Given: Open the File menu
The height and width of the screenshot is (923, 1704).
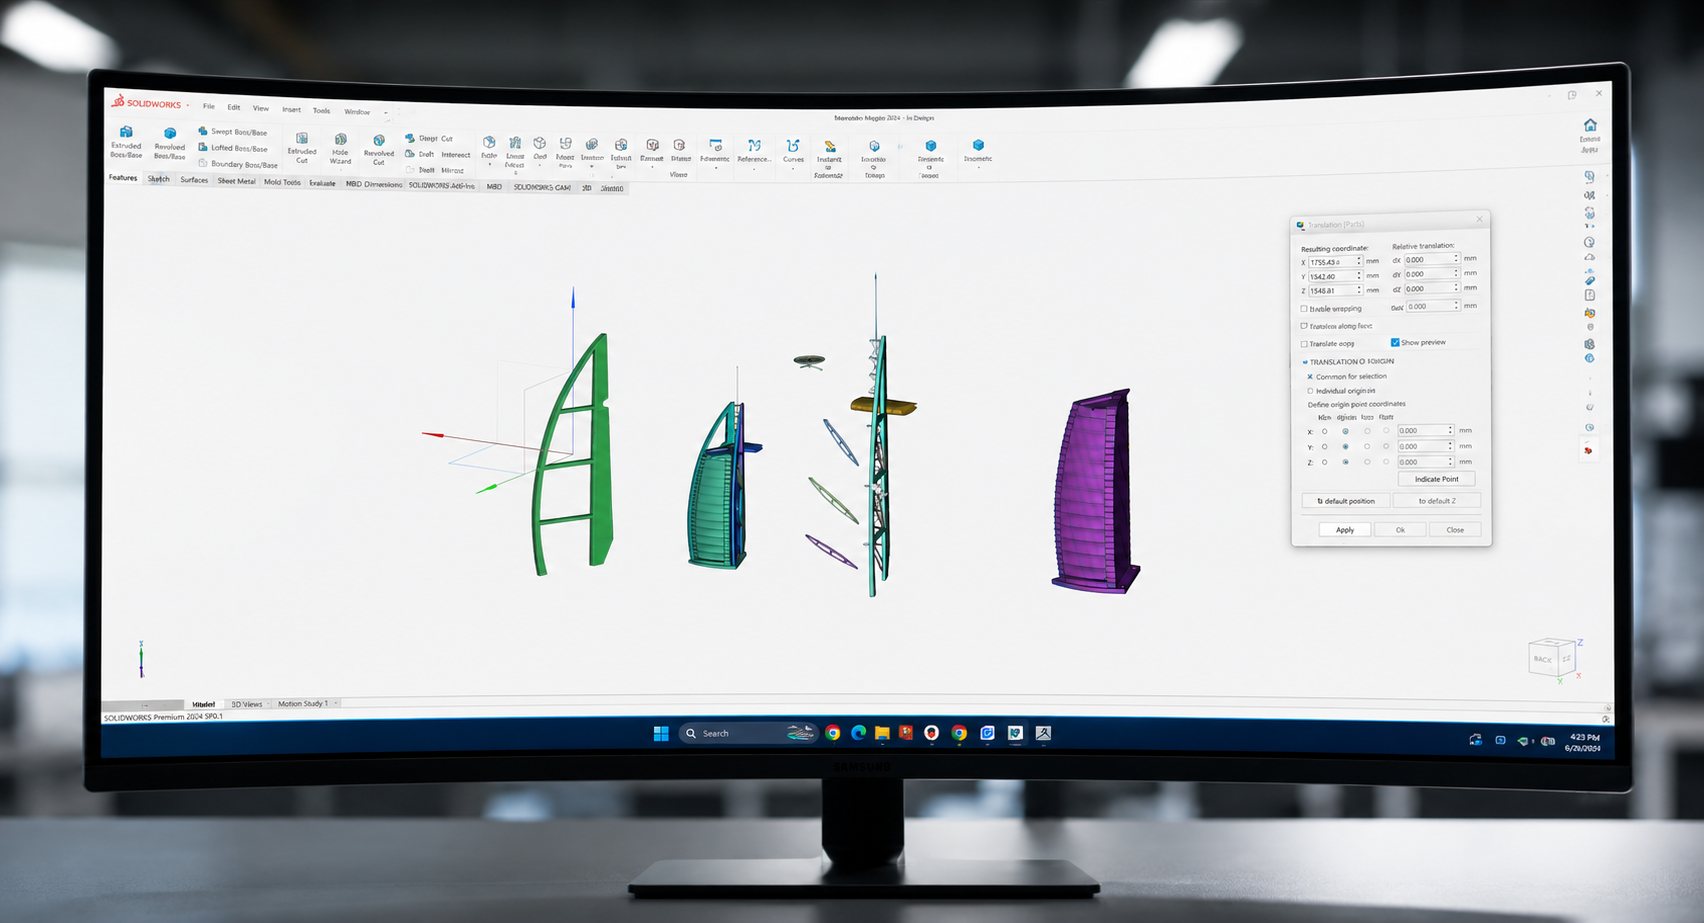Looking at the screenshot, I should pyautogui.click(x=209, y=106).
